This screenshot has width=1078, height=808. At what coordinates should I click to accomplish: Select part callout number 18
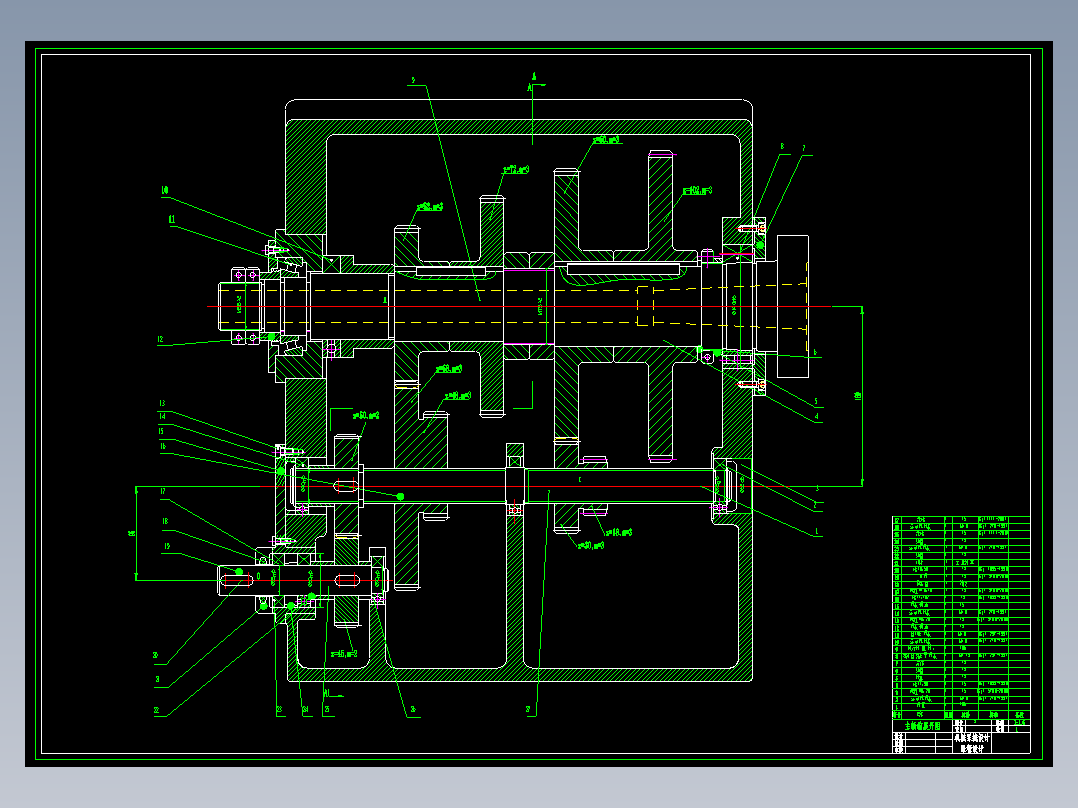[x=165, y=521]
